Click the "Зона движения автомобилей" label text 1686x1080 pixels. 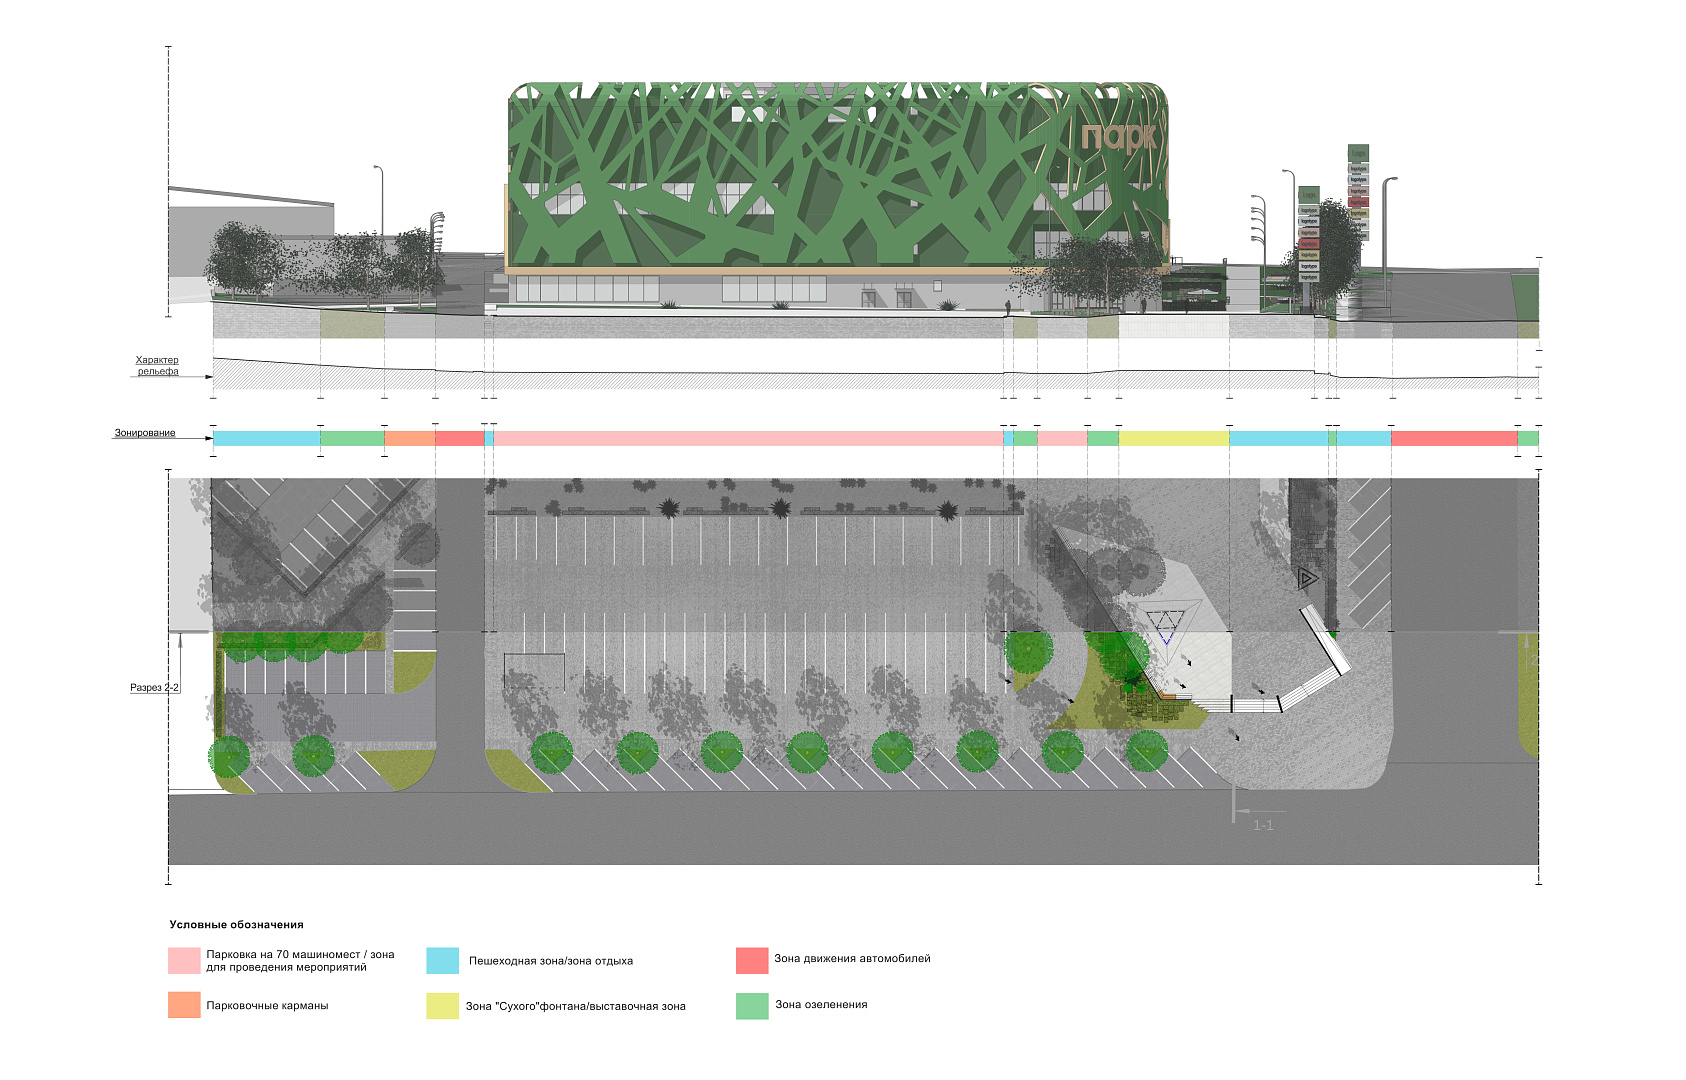click(x=850, y=959)
